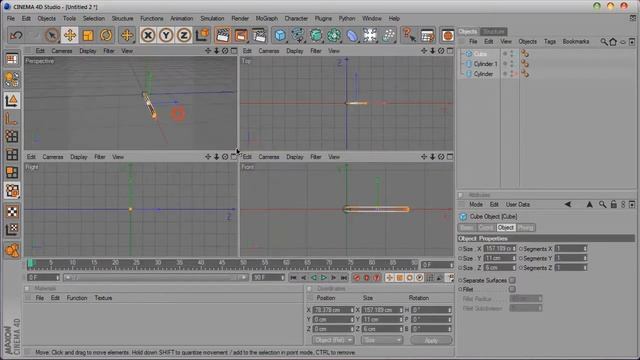Viewport: 640px width, 360px height.
Task: Click frame 45 on timeline ruler
Action: pyautogui.click(x=222, y=263)
